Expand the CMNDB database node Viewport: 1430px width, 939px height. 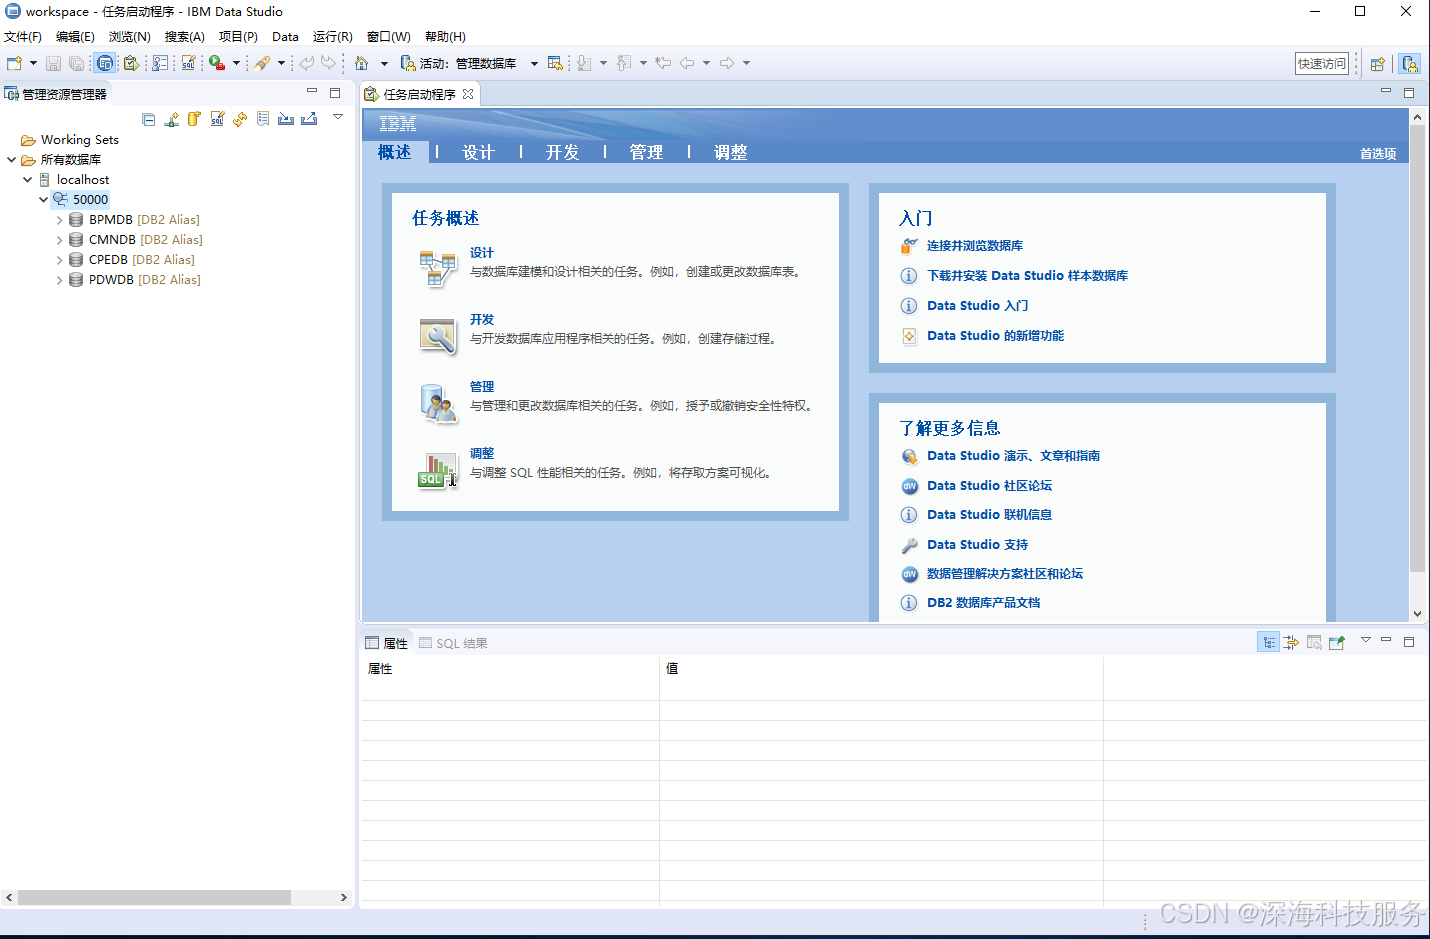click(x=59, y=240)
